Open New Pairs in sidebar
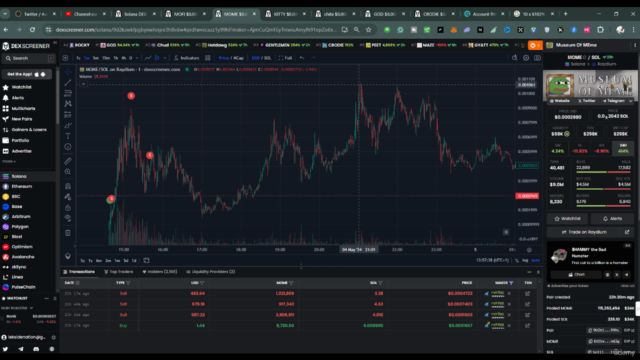640x360 pixels. point(18,119)
